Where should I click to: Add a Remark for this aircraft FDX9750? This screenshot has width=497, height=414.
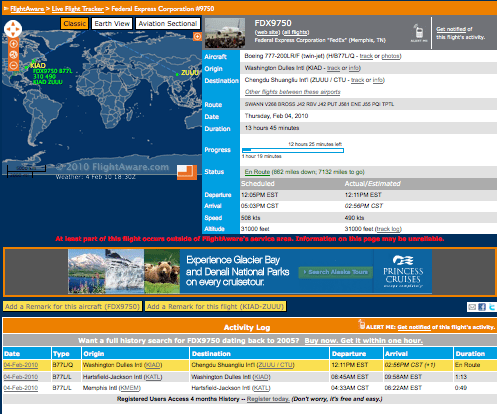click(72, 306)
